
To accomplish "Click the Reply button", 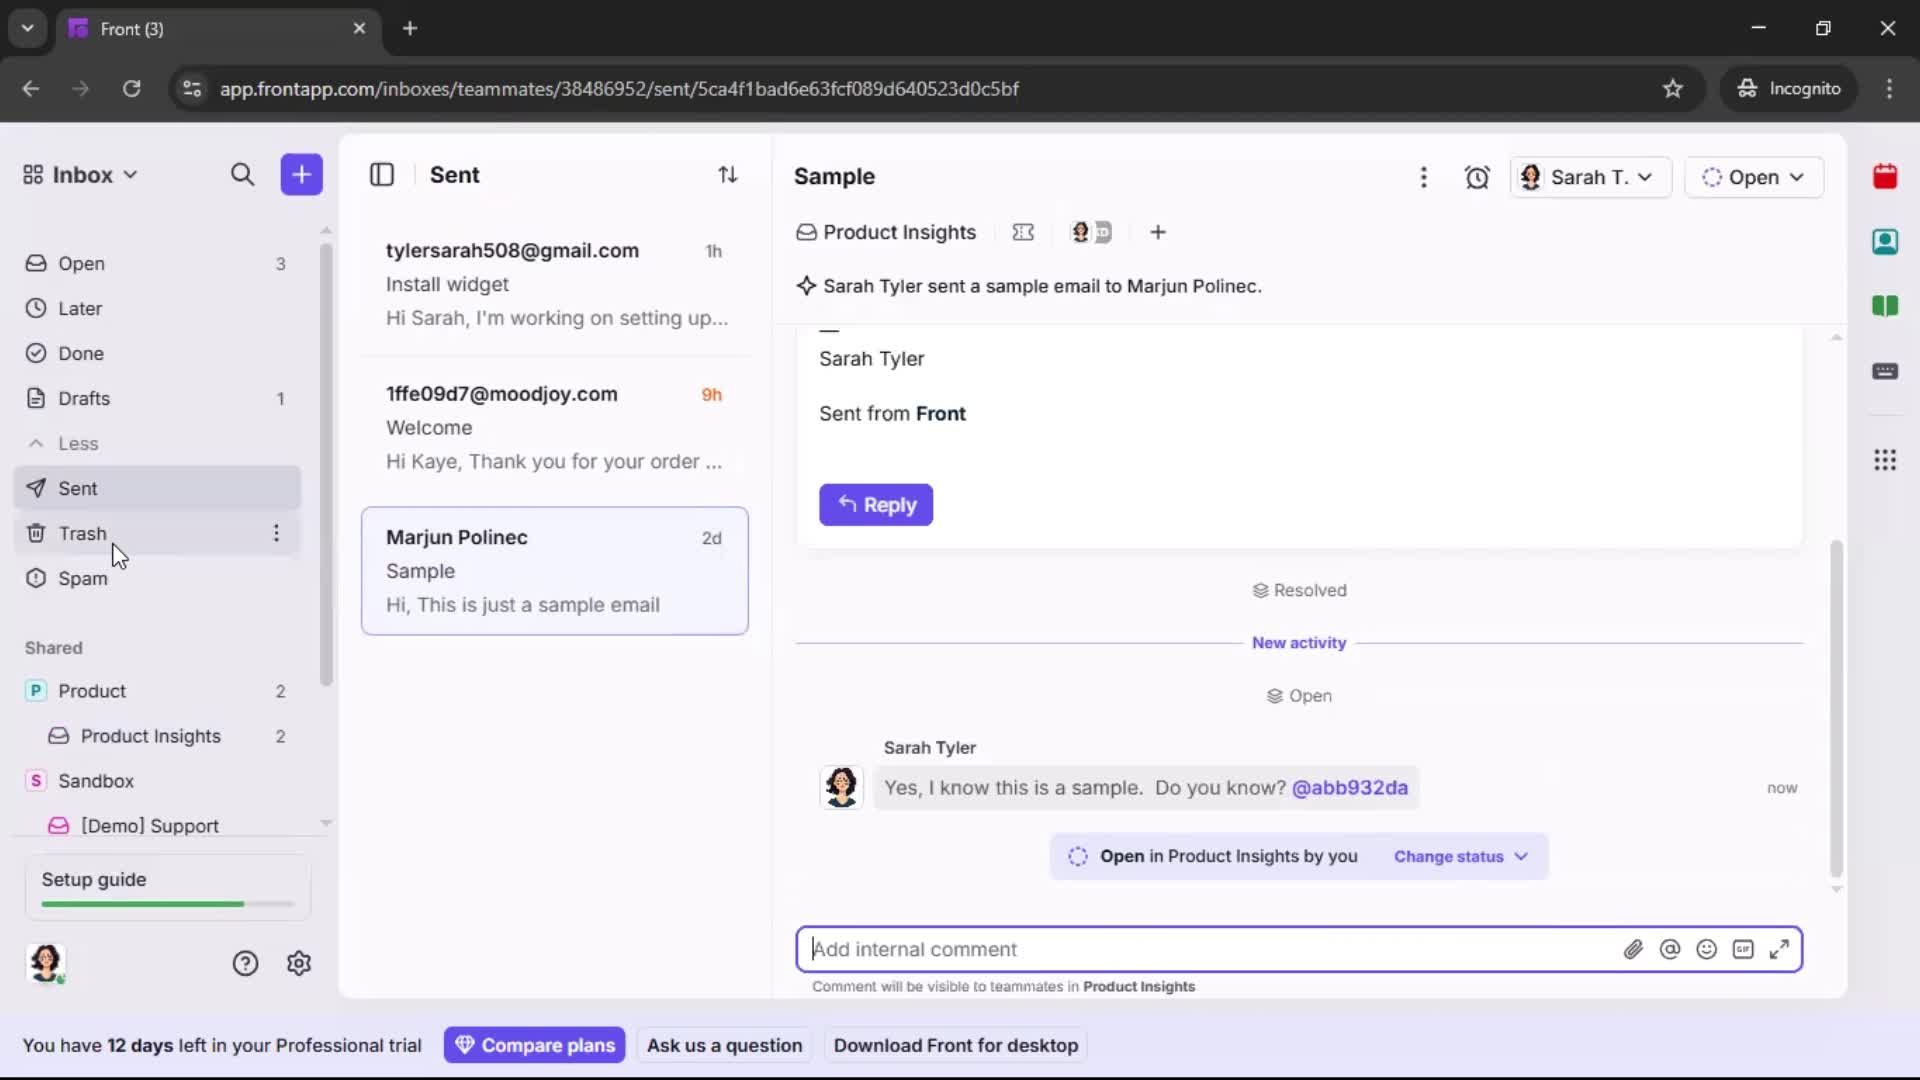I will (875, 505).
